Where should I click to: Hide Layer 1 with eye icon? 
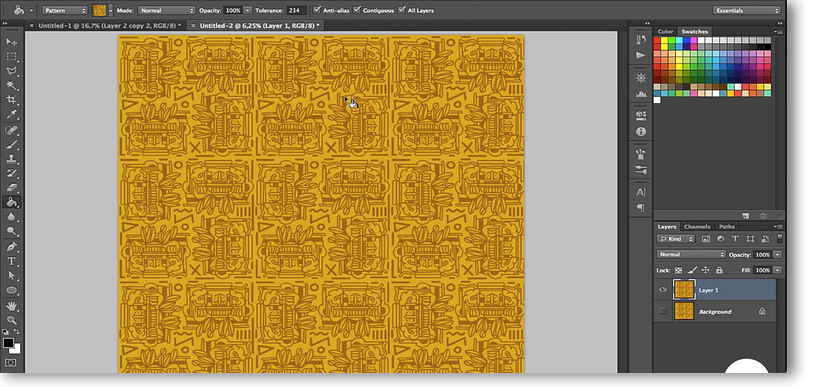click(x=663, y=290)
